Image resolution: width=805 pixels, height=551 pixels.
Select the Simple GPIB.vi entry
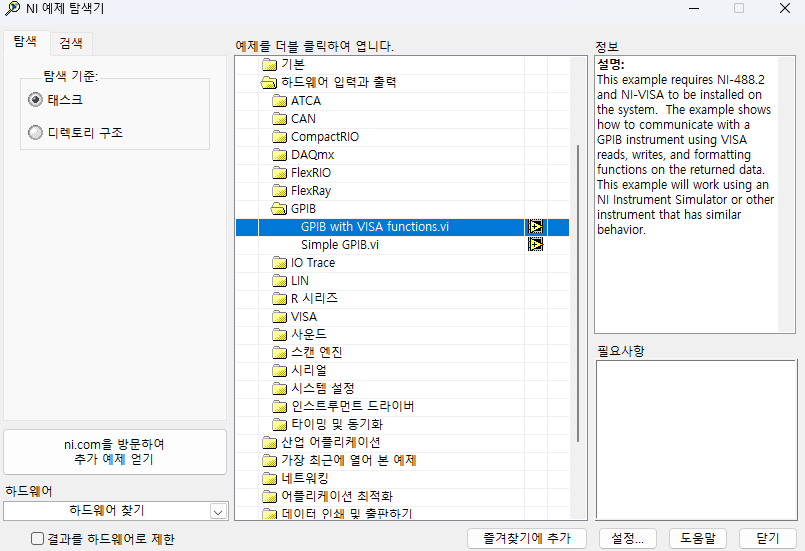[x=340, y=245]
